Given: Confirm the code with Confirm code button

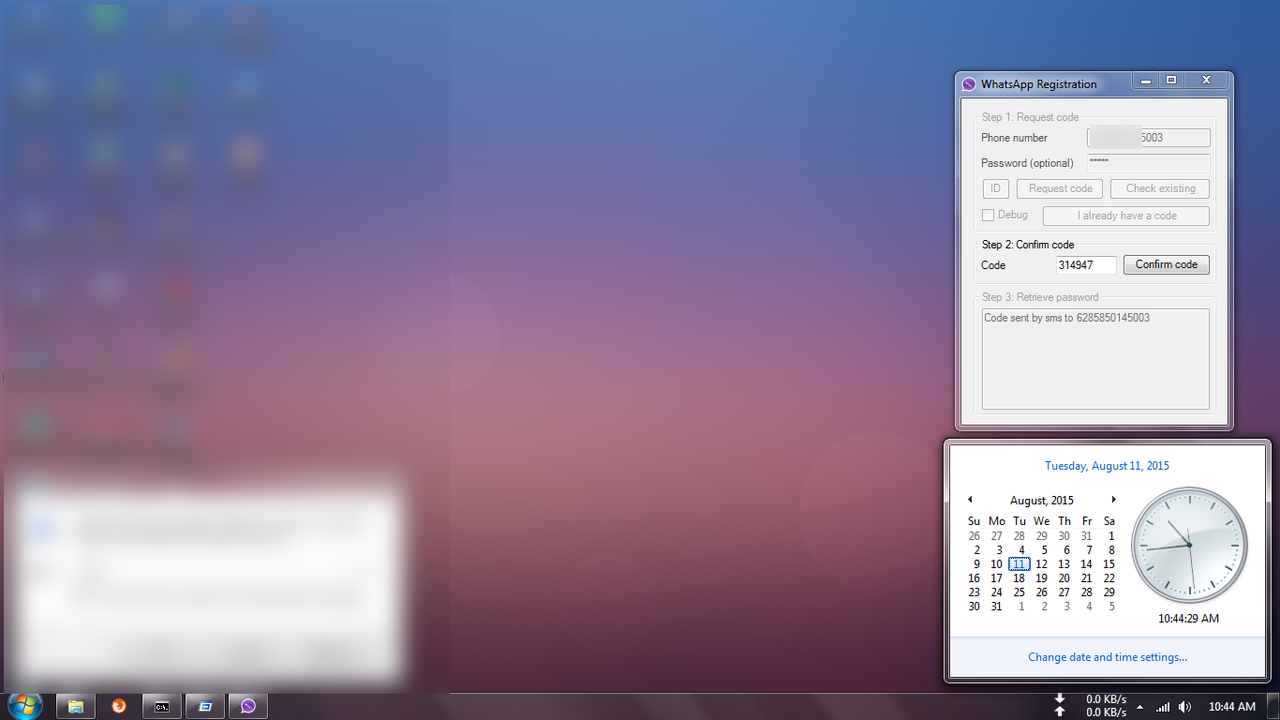Looking at the screenshot, I should (1166, 265).
